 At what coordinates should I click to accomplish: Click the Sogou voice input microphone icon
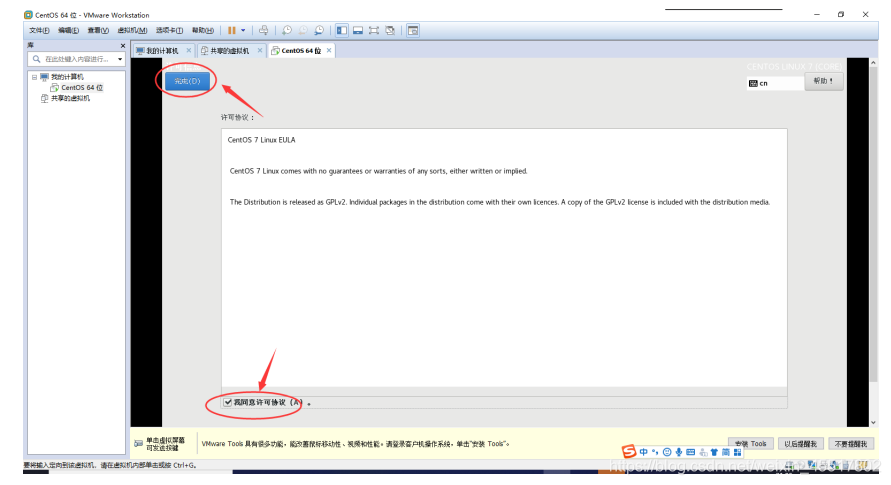coord(678,452)
